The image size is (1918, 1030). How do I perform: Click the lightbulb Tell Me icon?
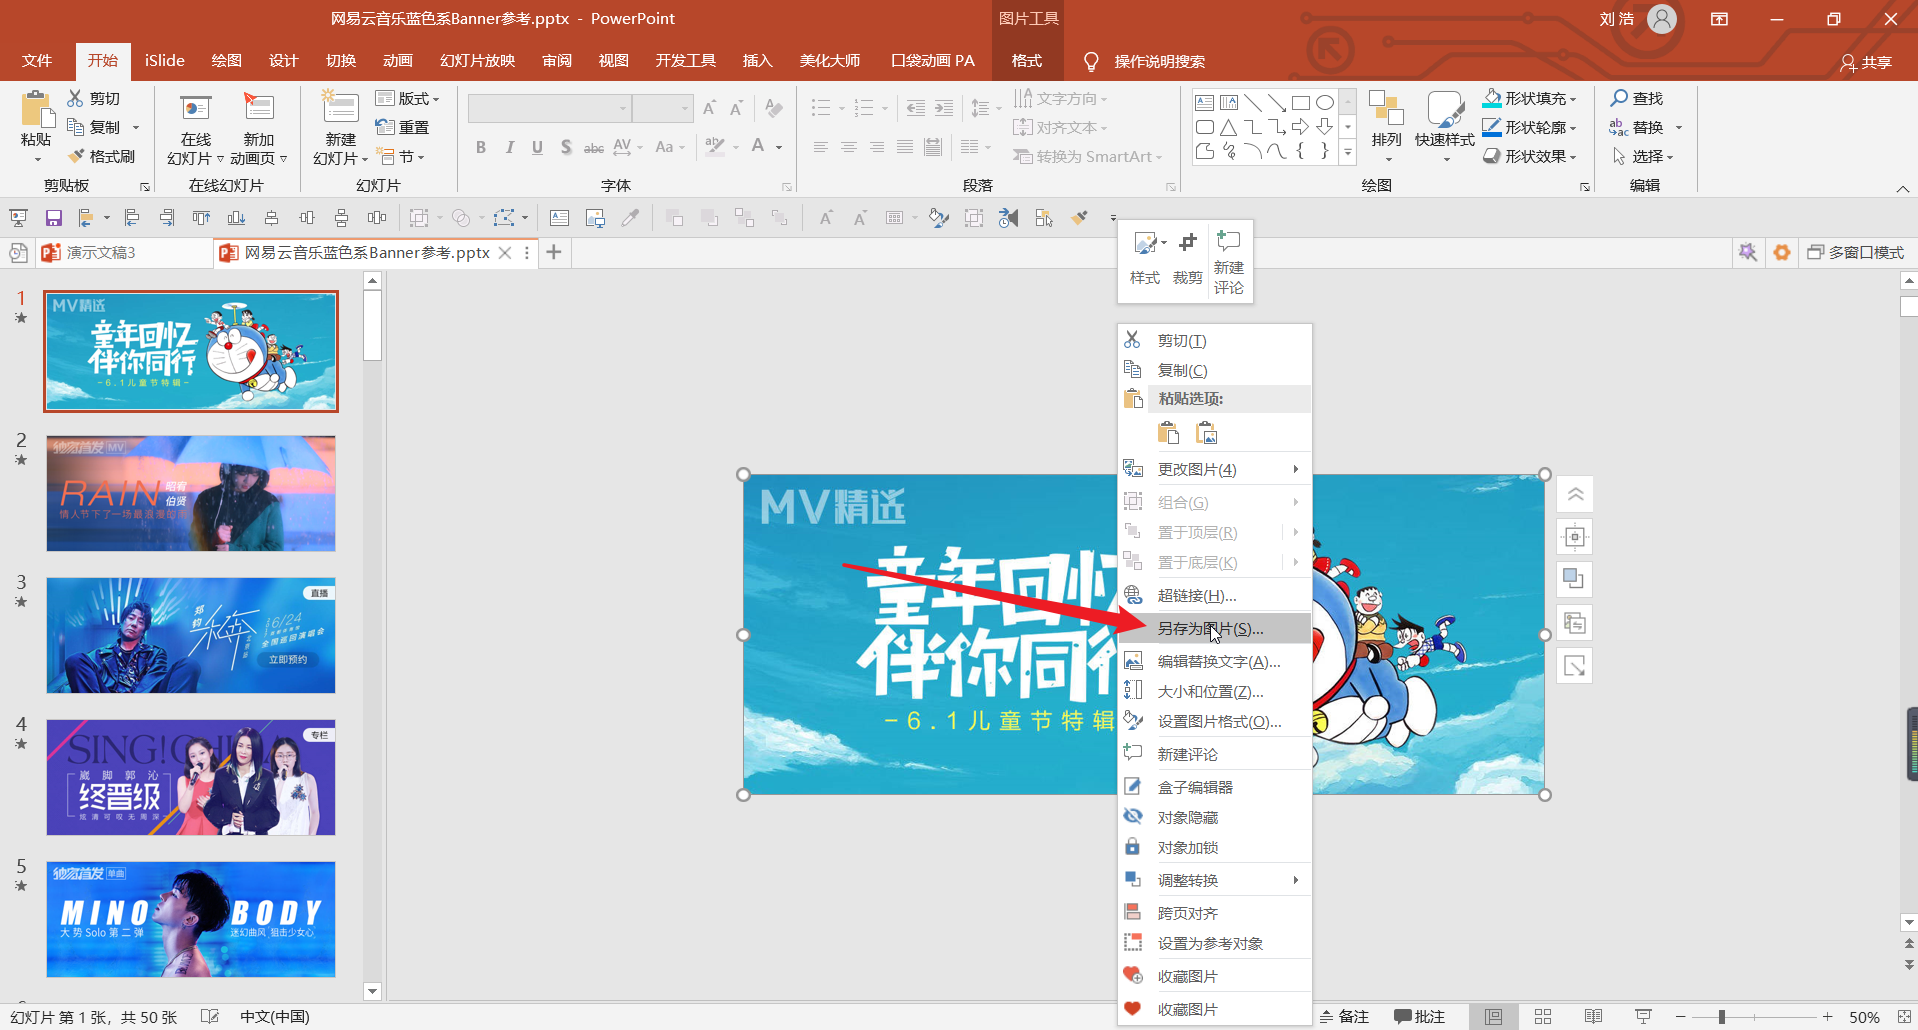tap(1091, 62)
